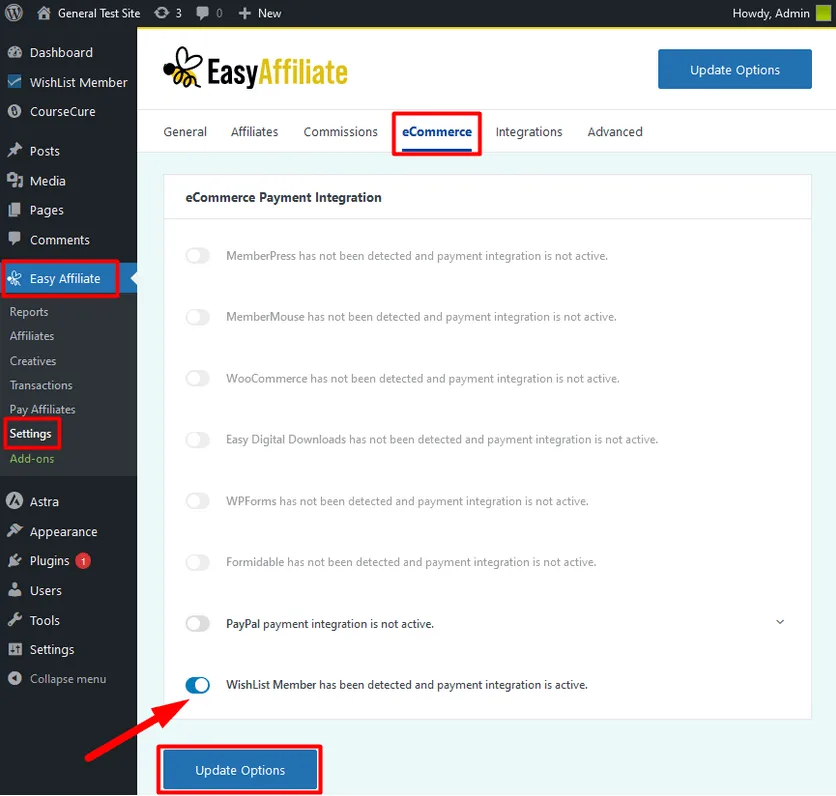Open the home icon for General Test Site
This screenshot has width=836, height=796.
(x=44, y=13)
